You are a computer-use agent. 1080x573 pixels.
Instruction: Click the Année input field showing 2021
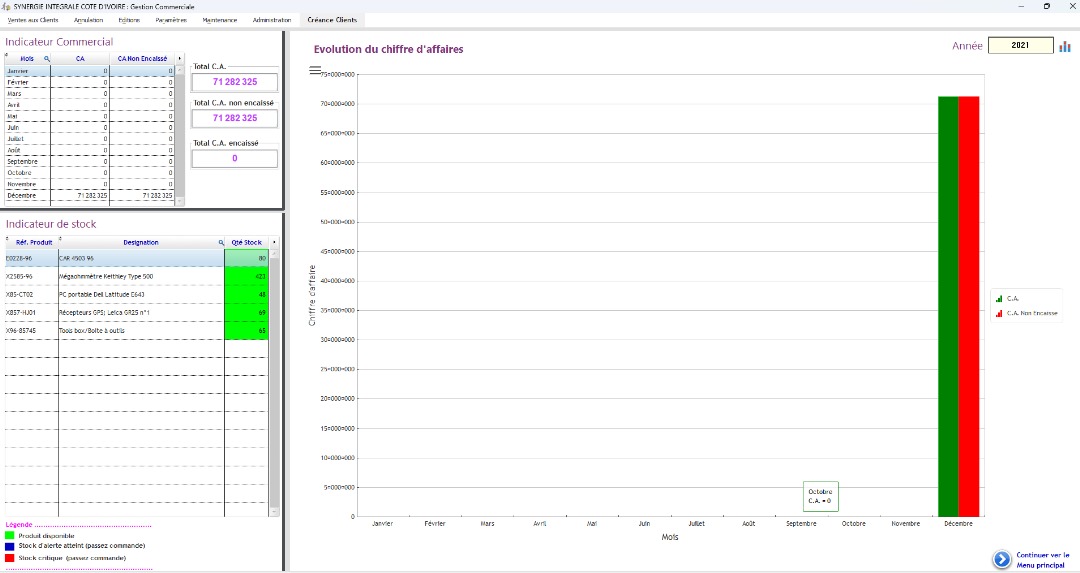[1020, 46]
